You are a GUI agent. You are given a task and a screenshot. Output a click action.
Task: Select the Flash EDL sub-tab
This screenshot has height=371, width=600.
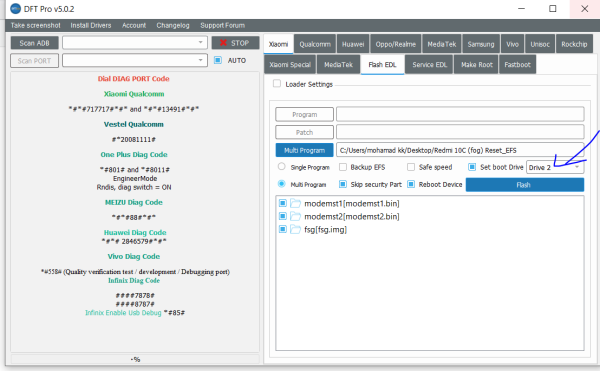pos(382,64)
